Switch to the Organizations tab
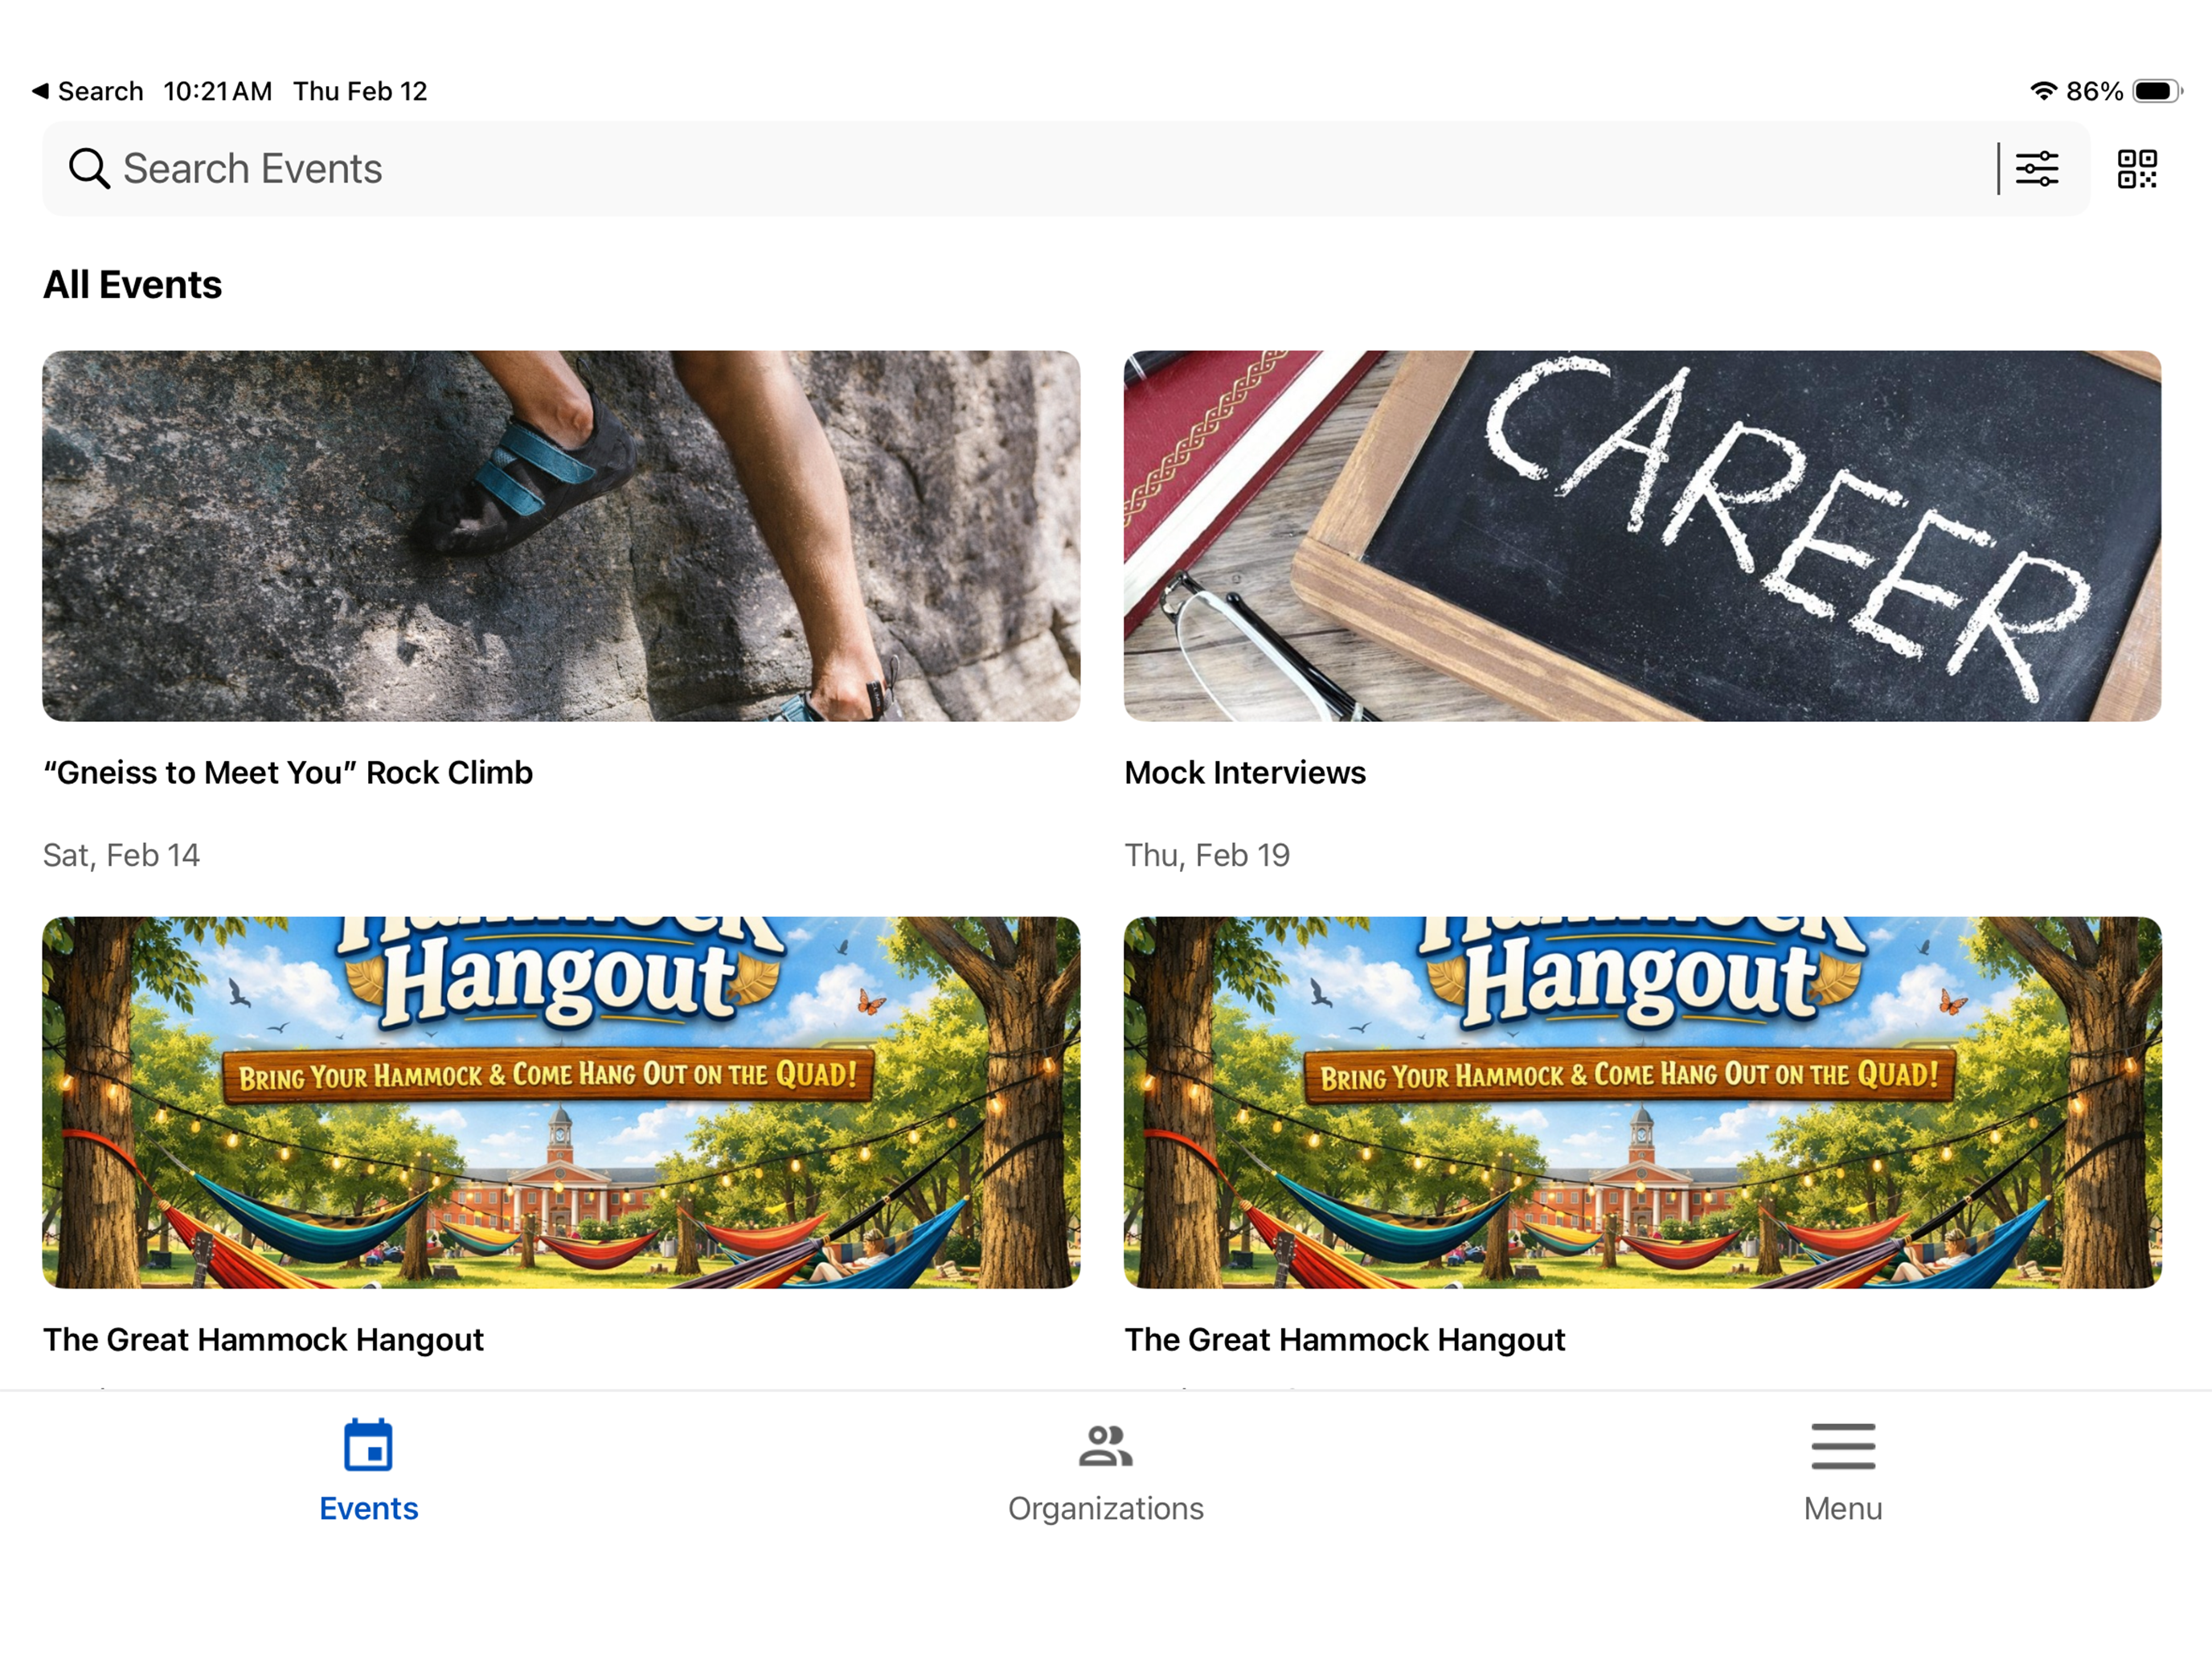The width and height of the screenshot is (2212, 1659). tap(1105, 1507)
